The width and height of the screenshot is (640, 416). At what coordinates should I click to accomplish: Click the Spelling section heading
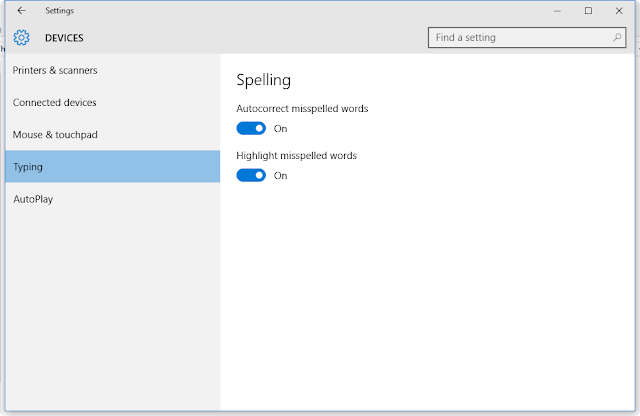click(263, 79)
